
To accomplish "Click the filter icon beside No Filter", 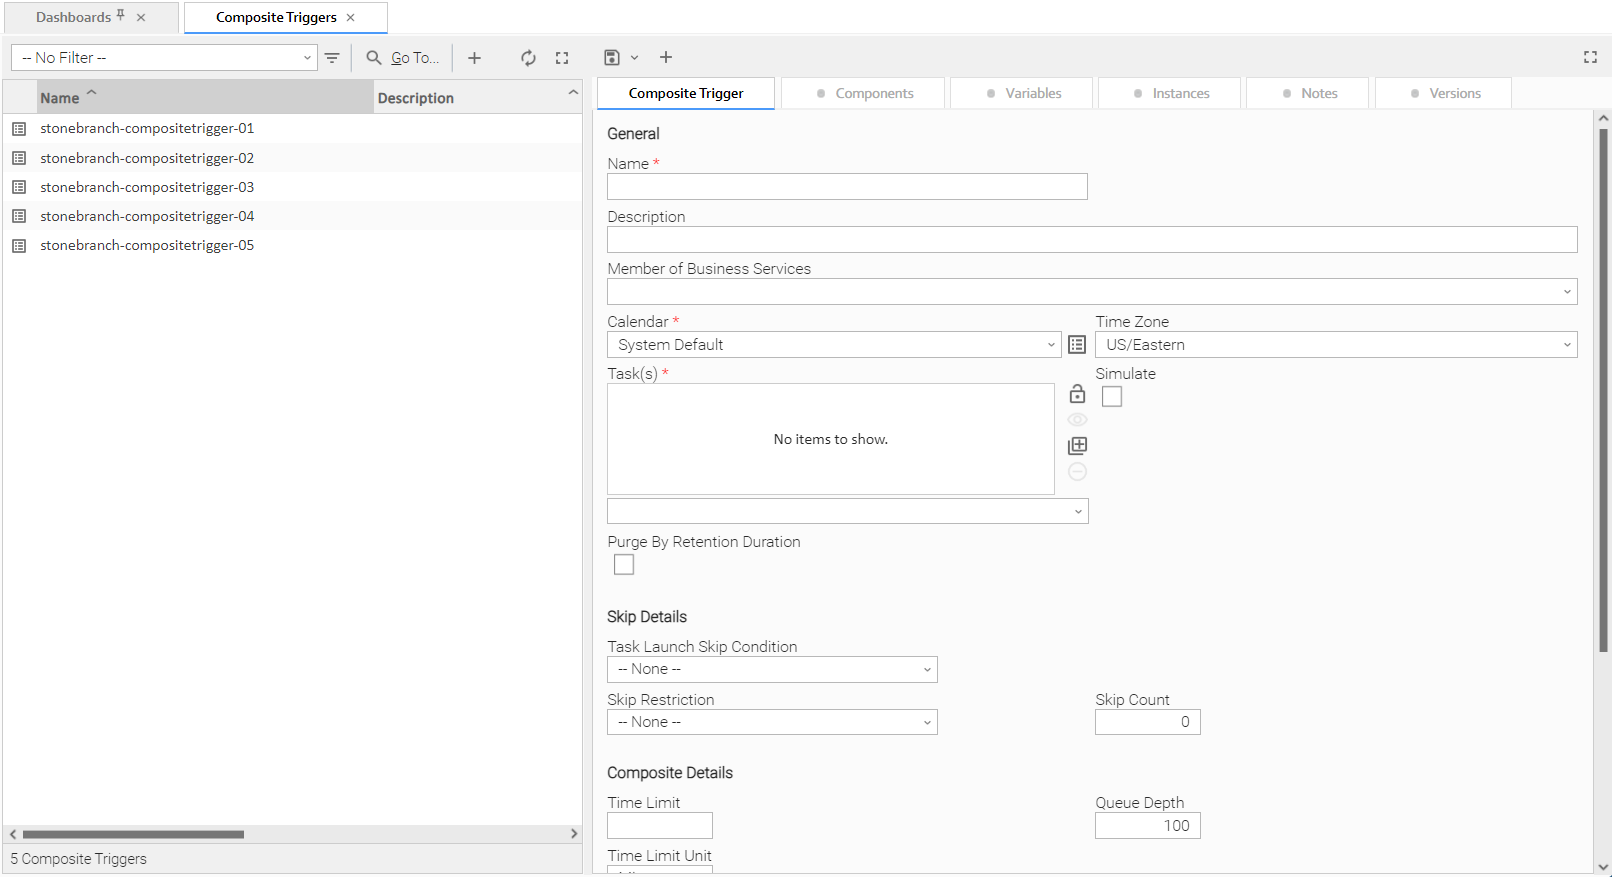I will pyautogui.click(x=332, y=58).
